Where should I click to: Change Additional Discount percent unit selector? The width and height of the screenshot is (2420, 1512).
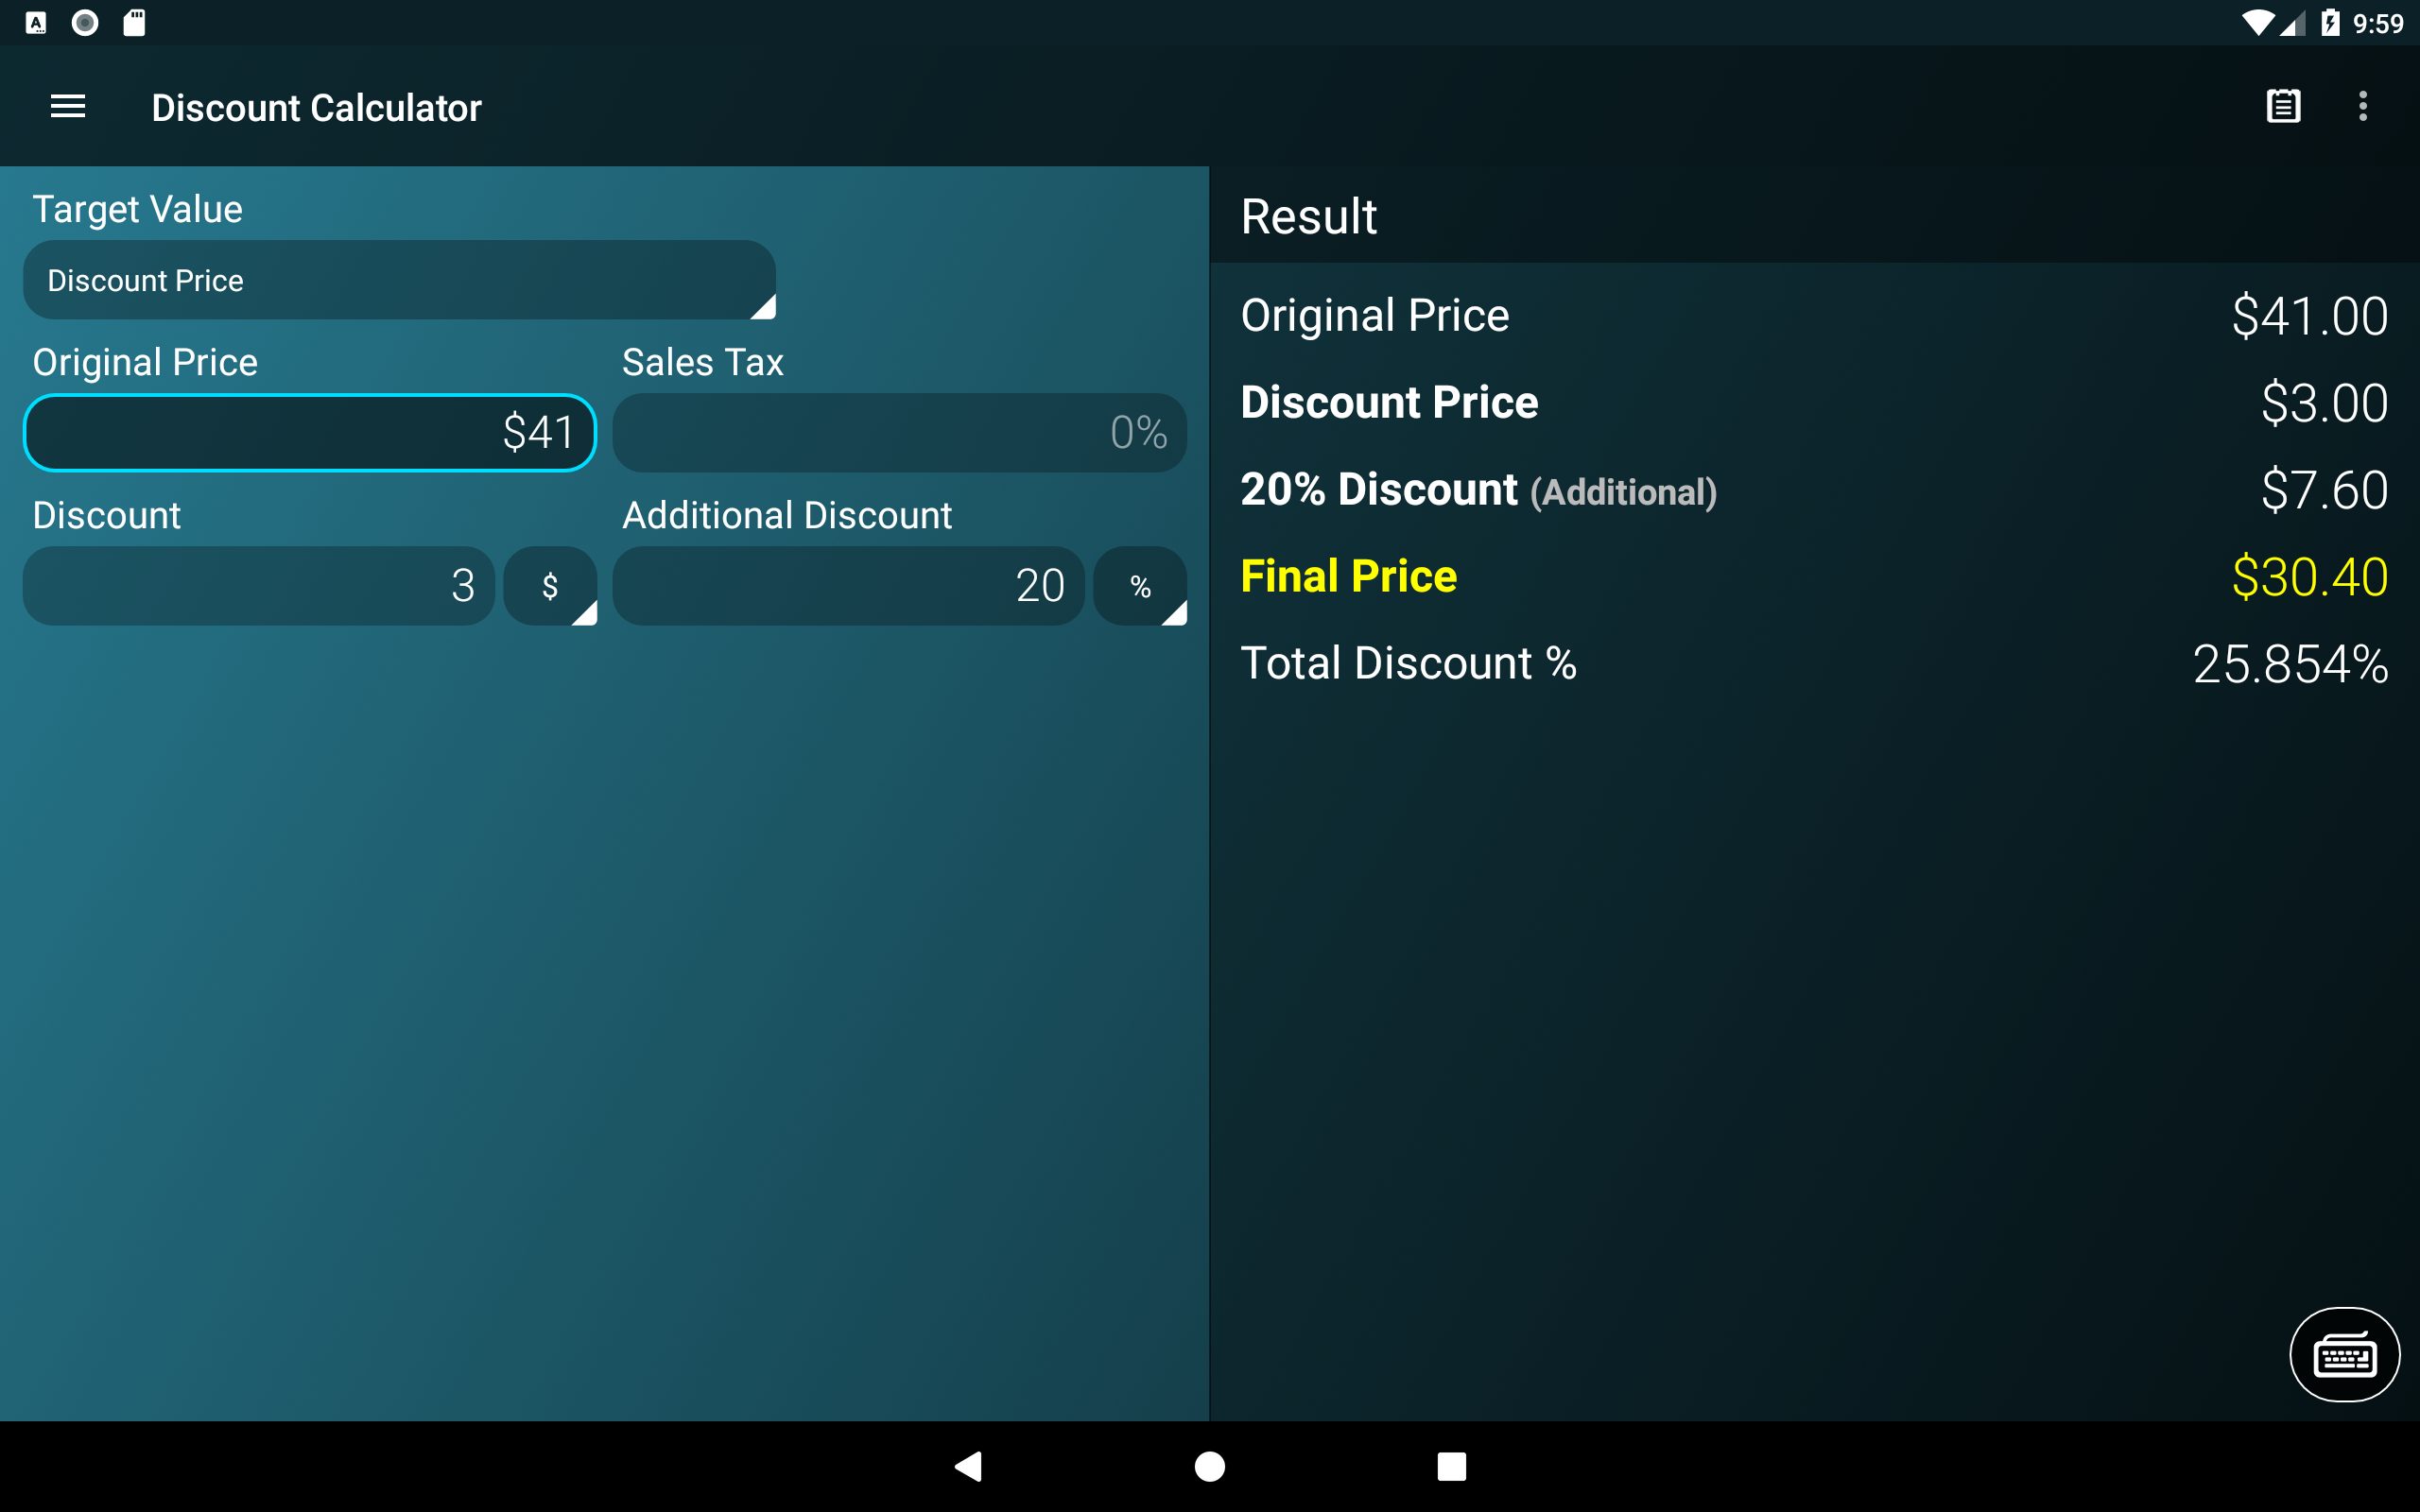(1140, 586)
